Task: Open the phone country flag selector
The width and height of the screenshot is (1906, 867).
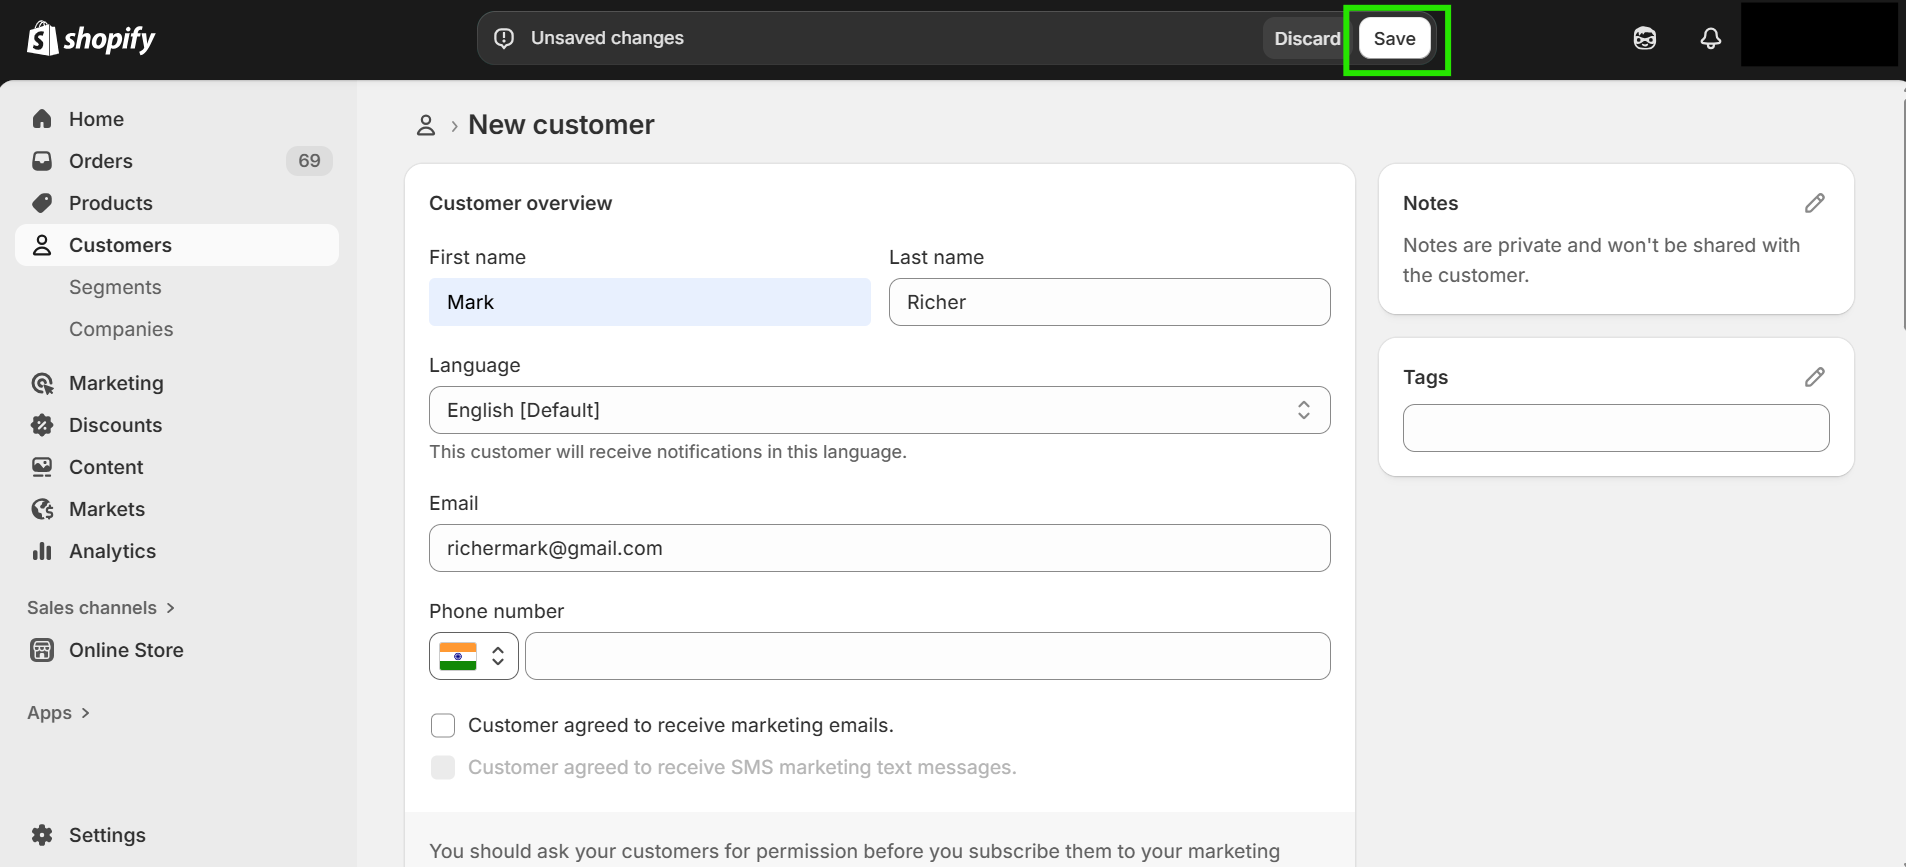Action: click(474, 656)
